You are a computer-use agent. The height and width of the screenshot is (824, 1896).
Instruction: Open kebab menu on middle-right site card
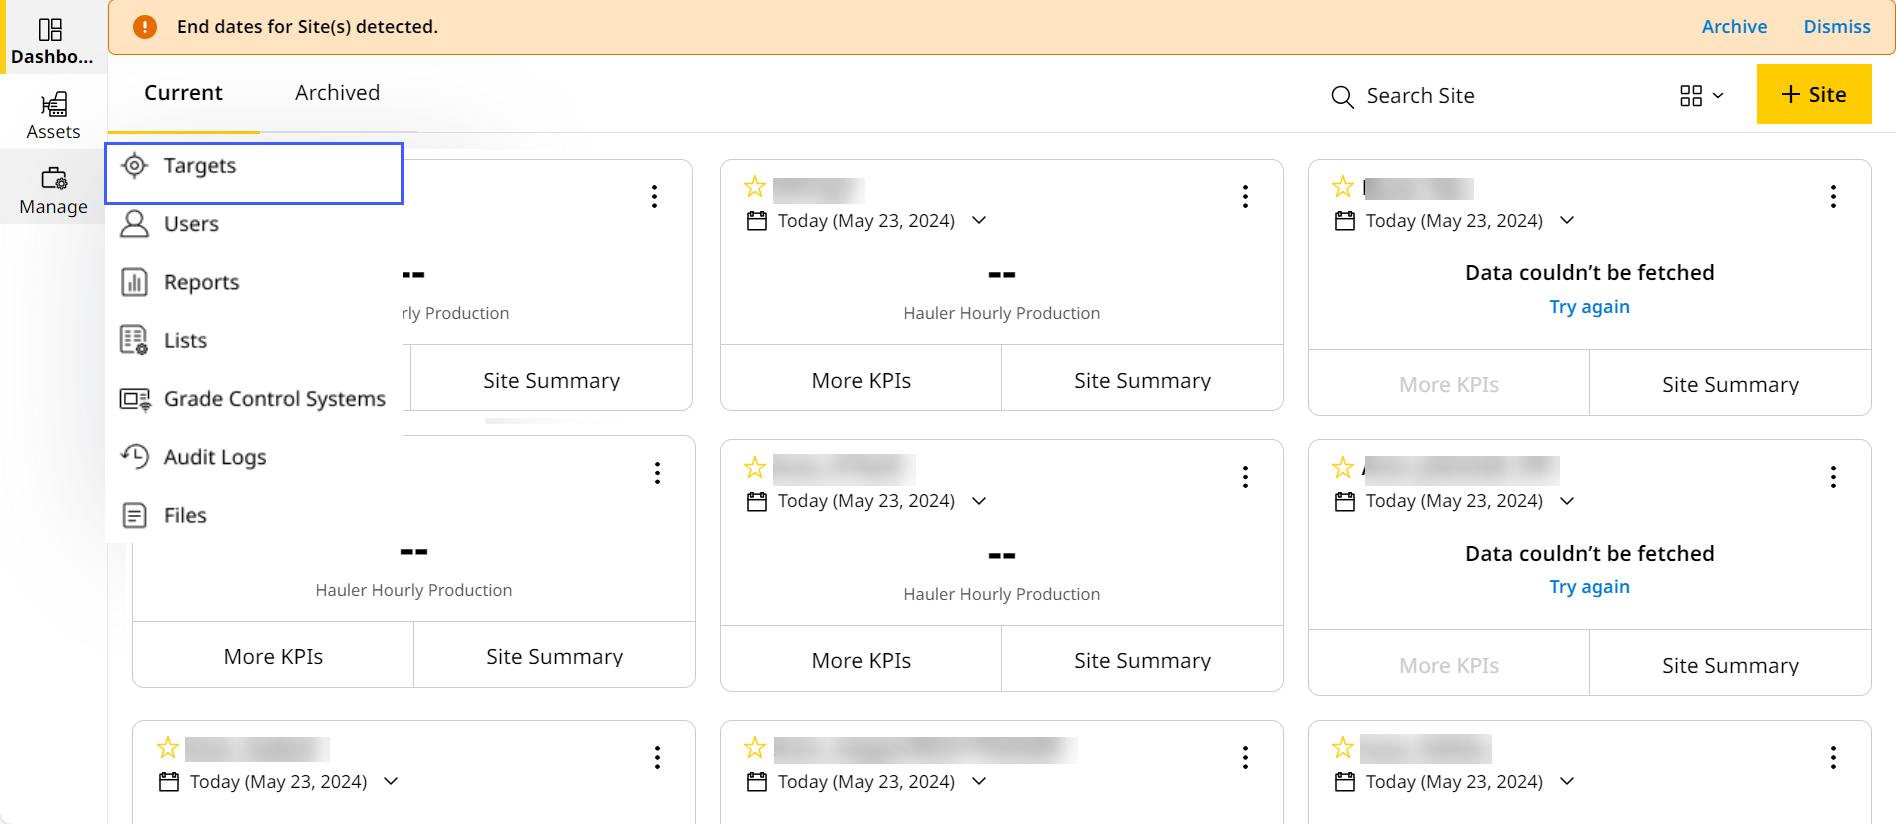1833,477
